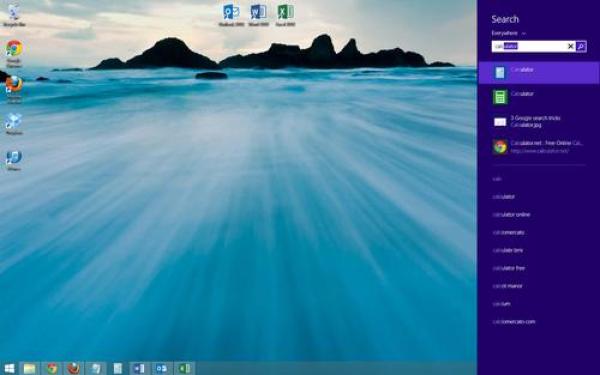Choose the 'calciomercato.com' suggestion

click(x=514, y=322)
